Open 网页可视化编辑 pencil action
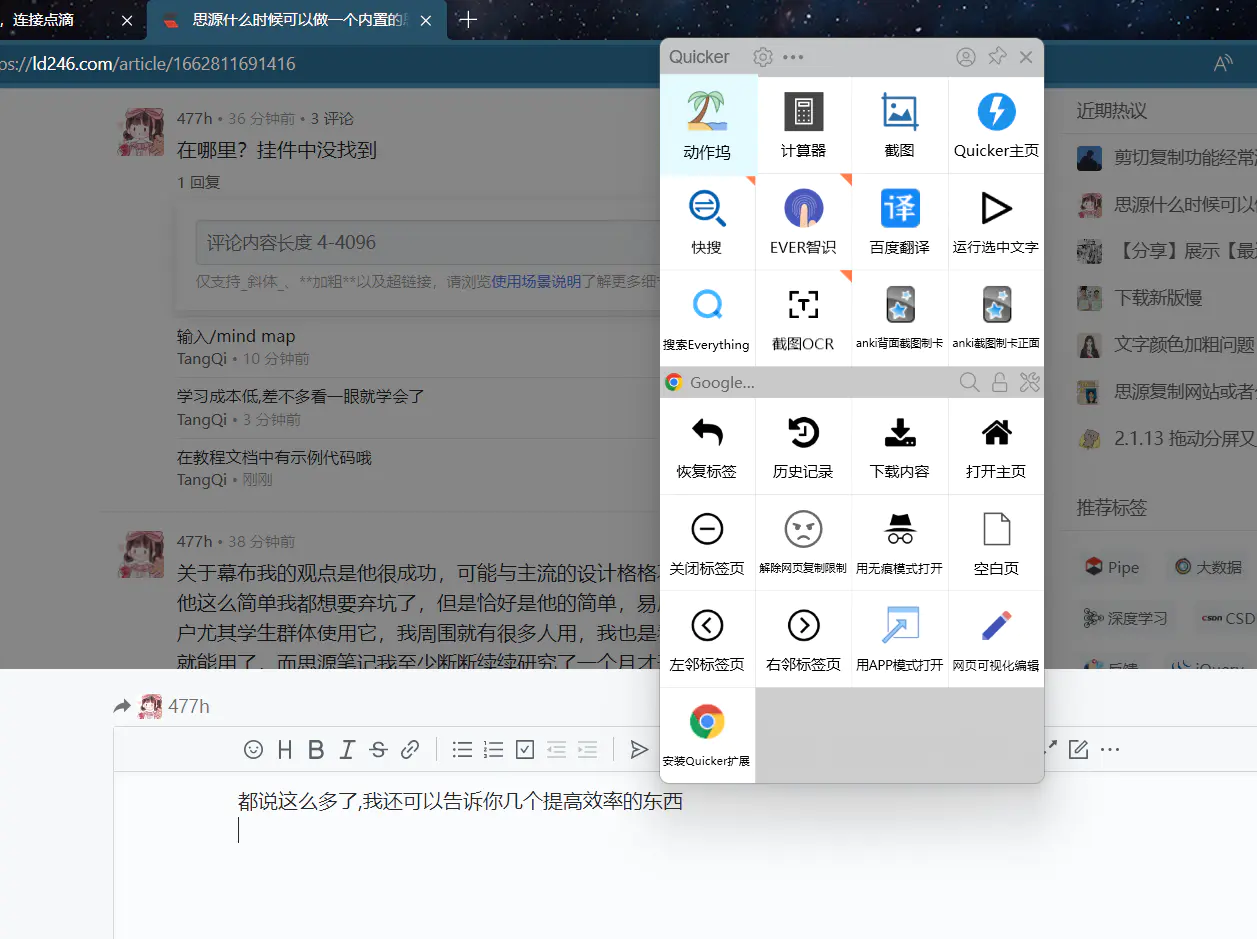This screenshot has width=1257, height=939. click(x=996, y=639)
